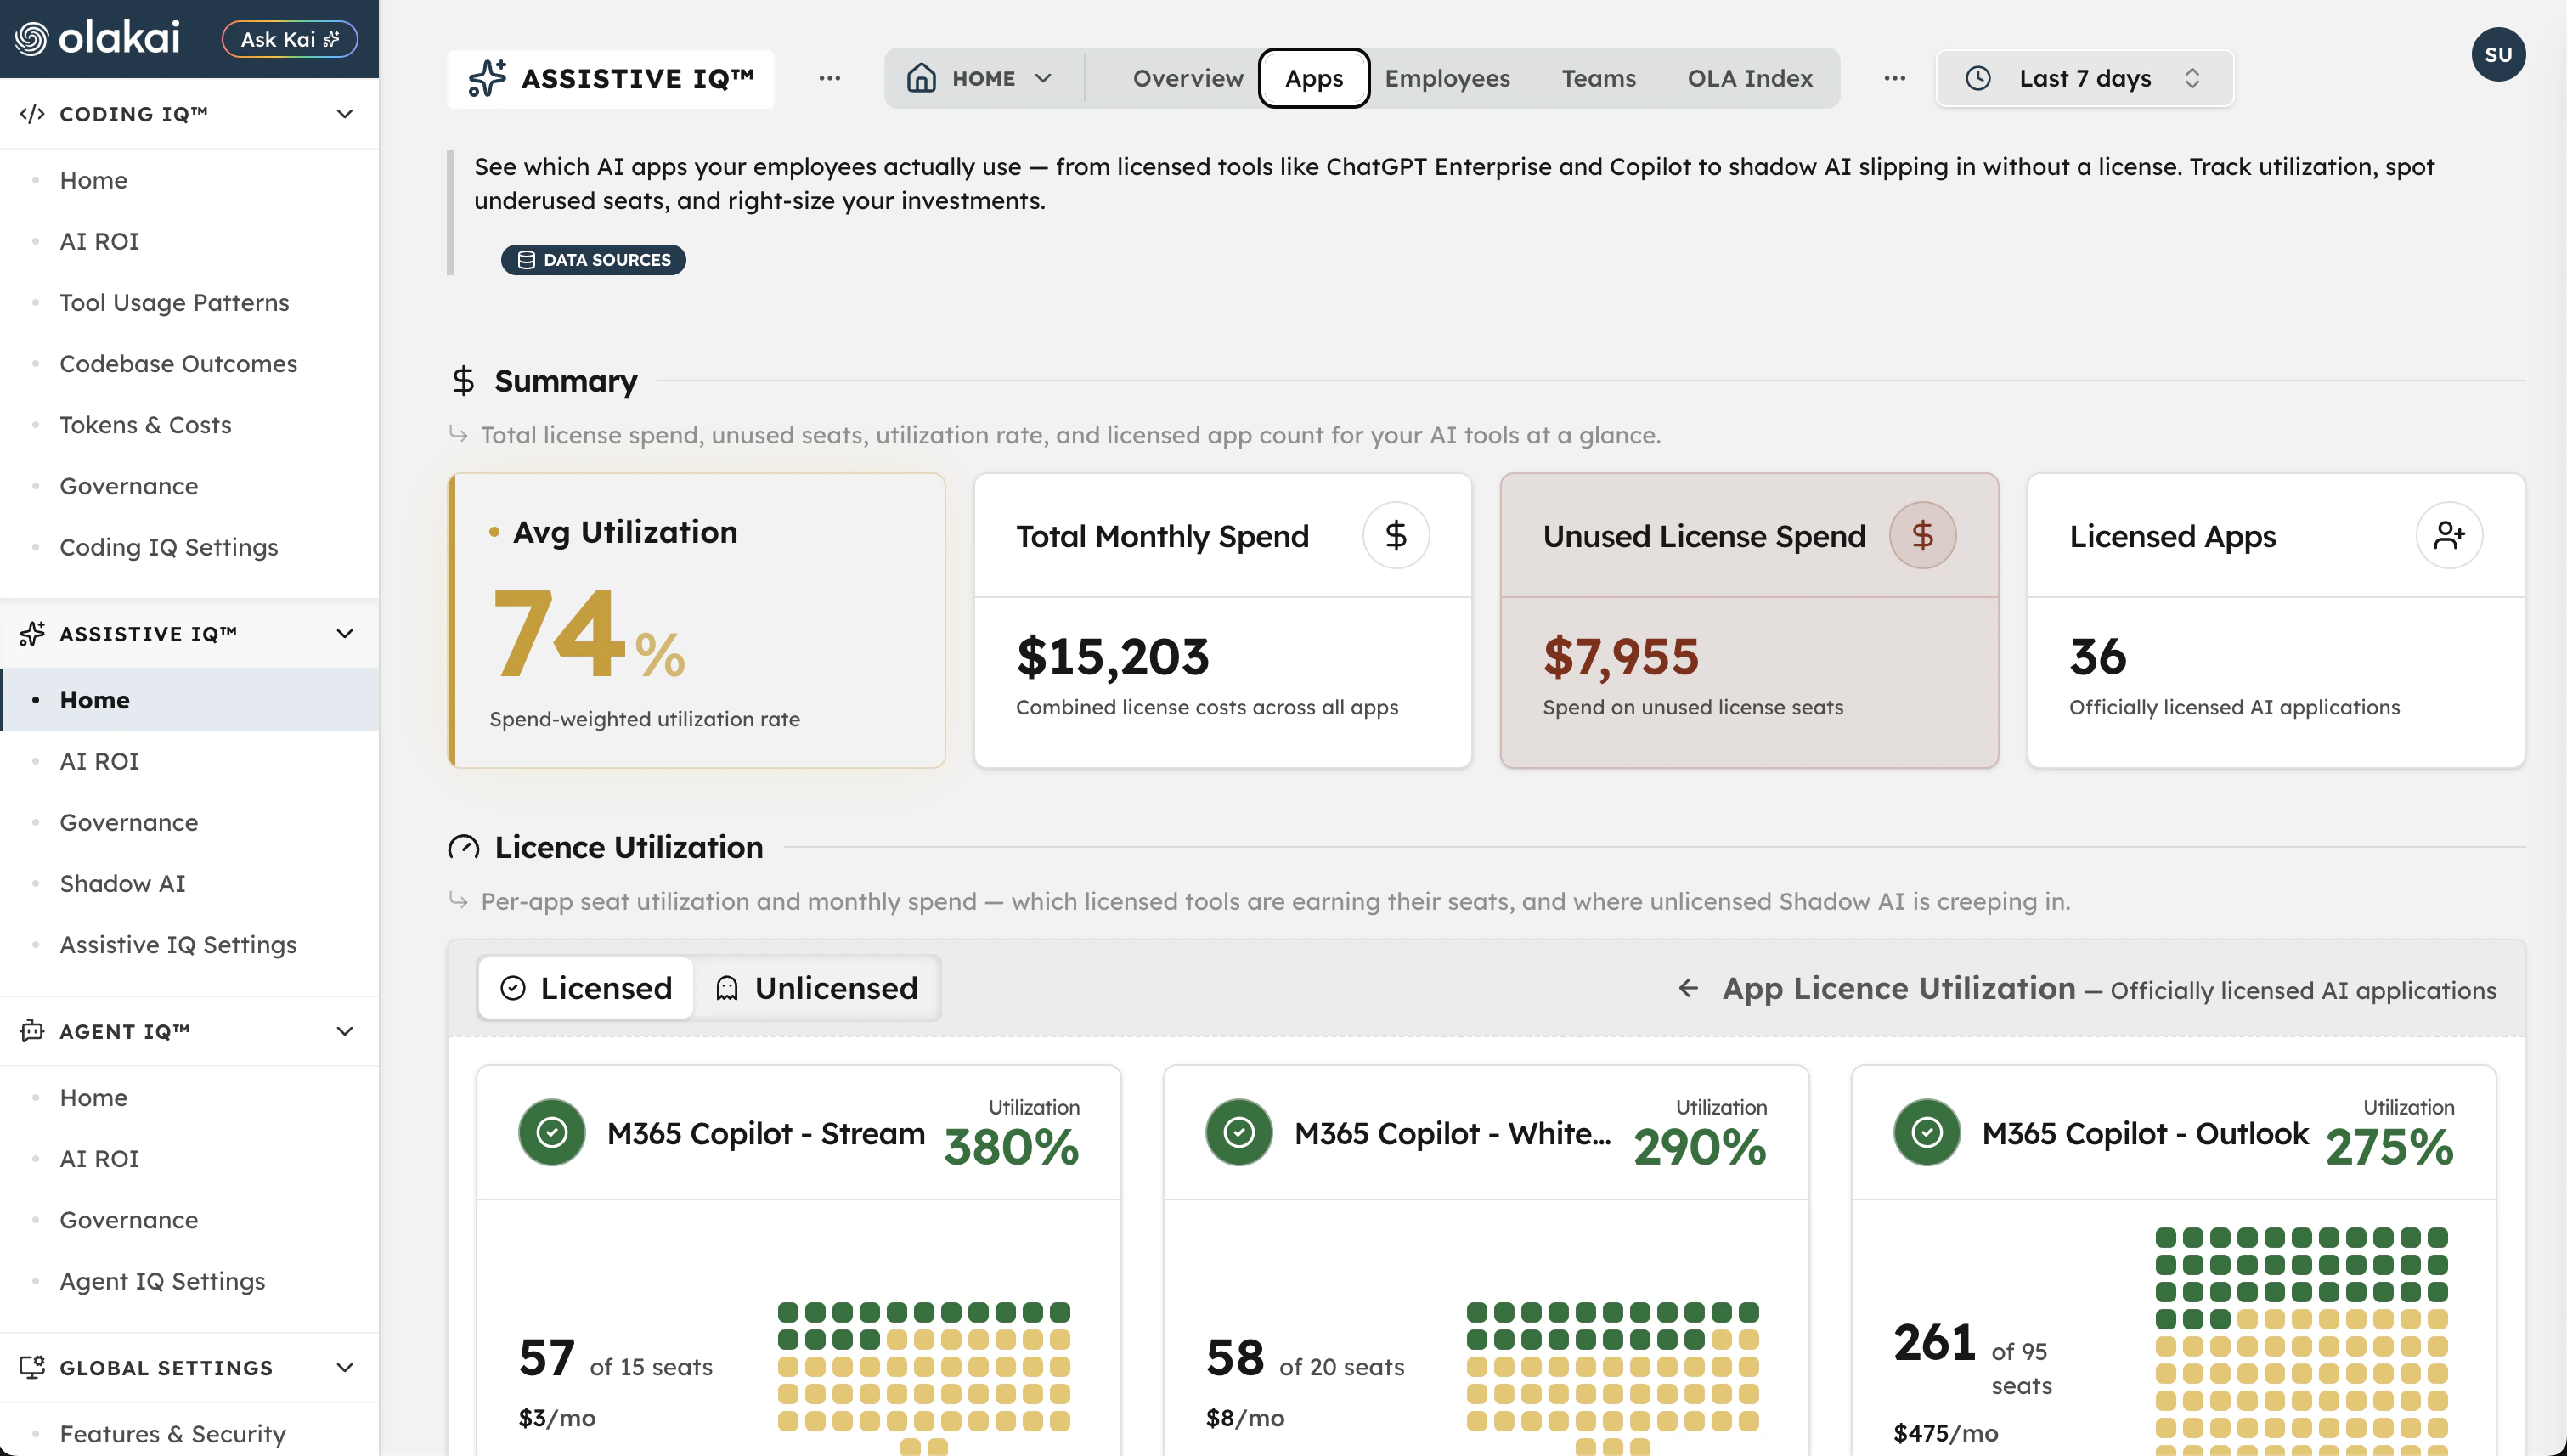Viewport: 2567px width, 1456px height.
Task: Click the add-user icon on Licensed Apps card
Action: (2449, 535)
